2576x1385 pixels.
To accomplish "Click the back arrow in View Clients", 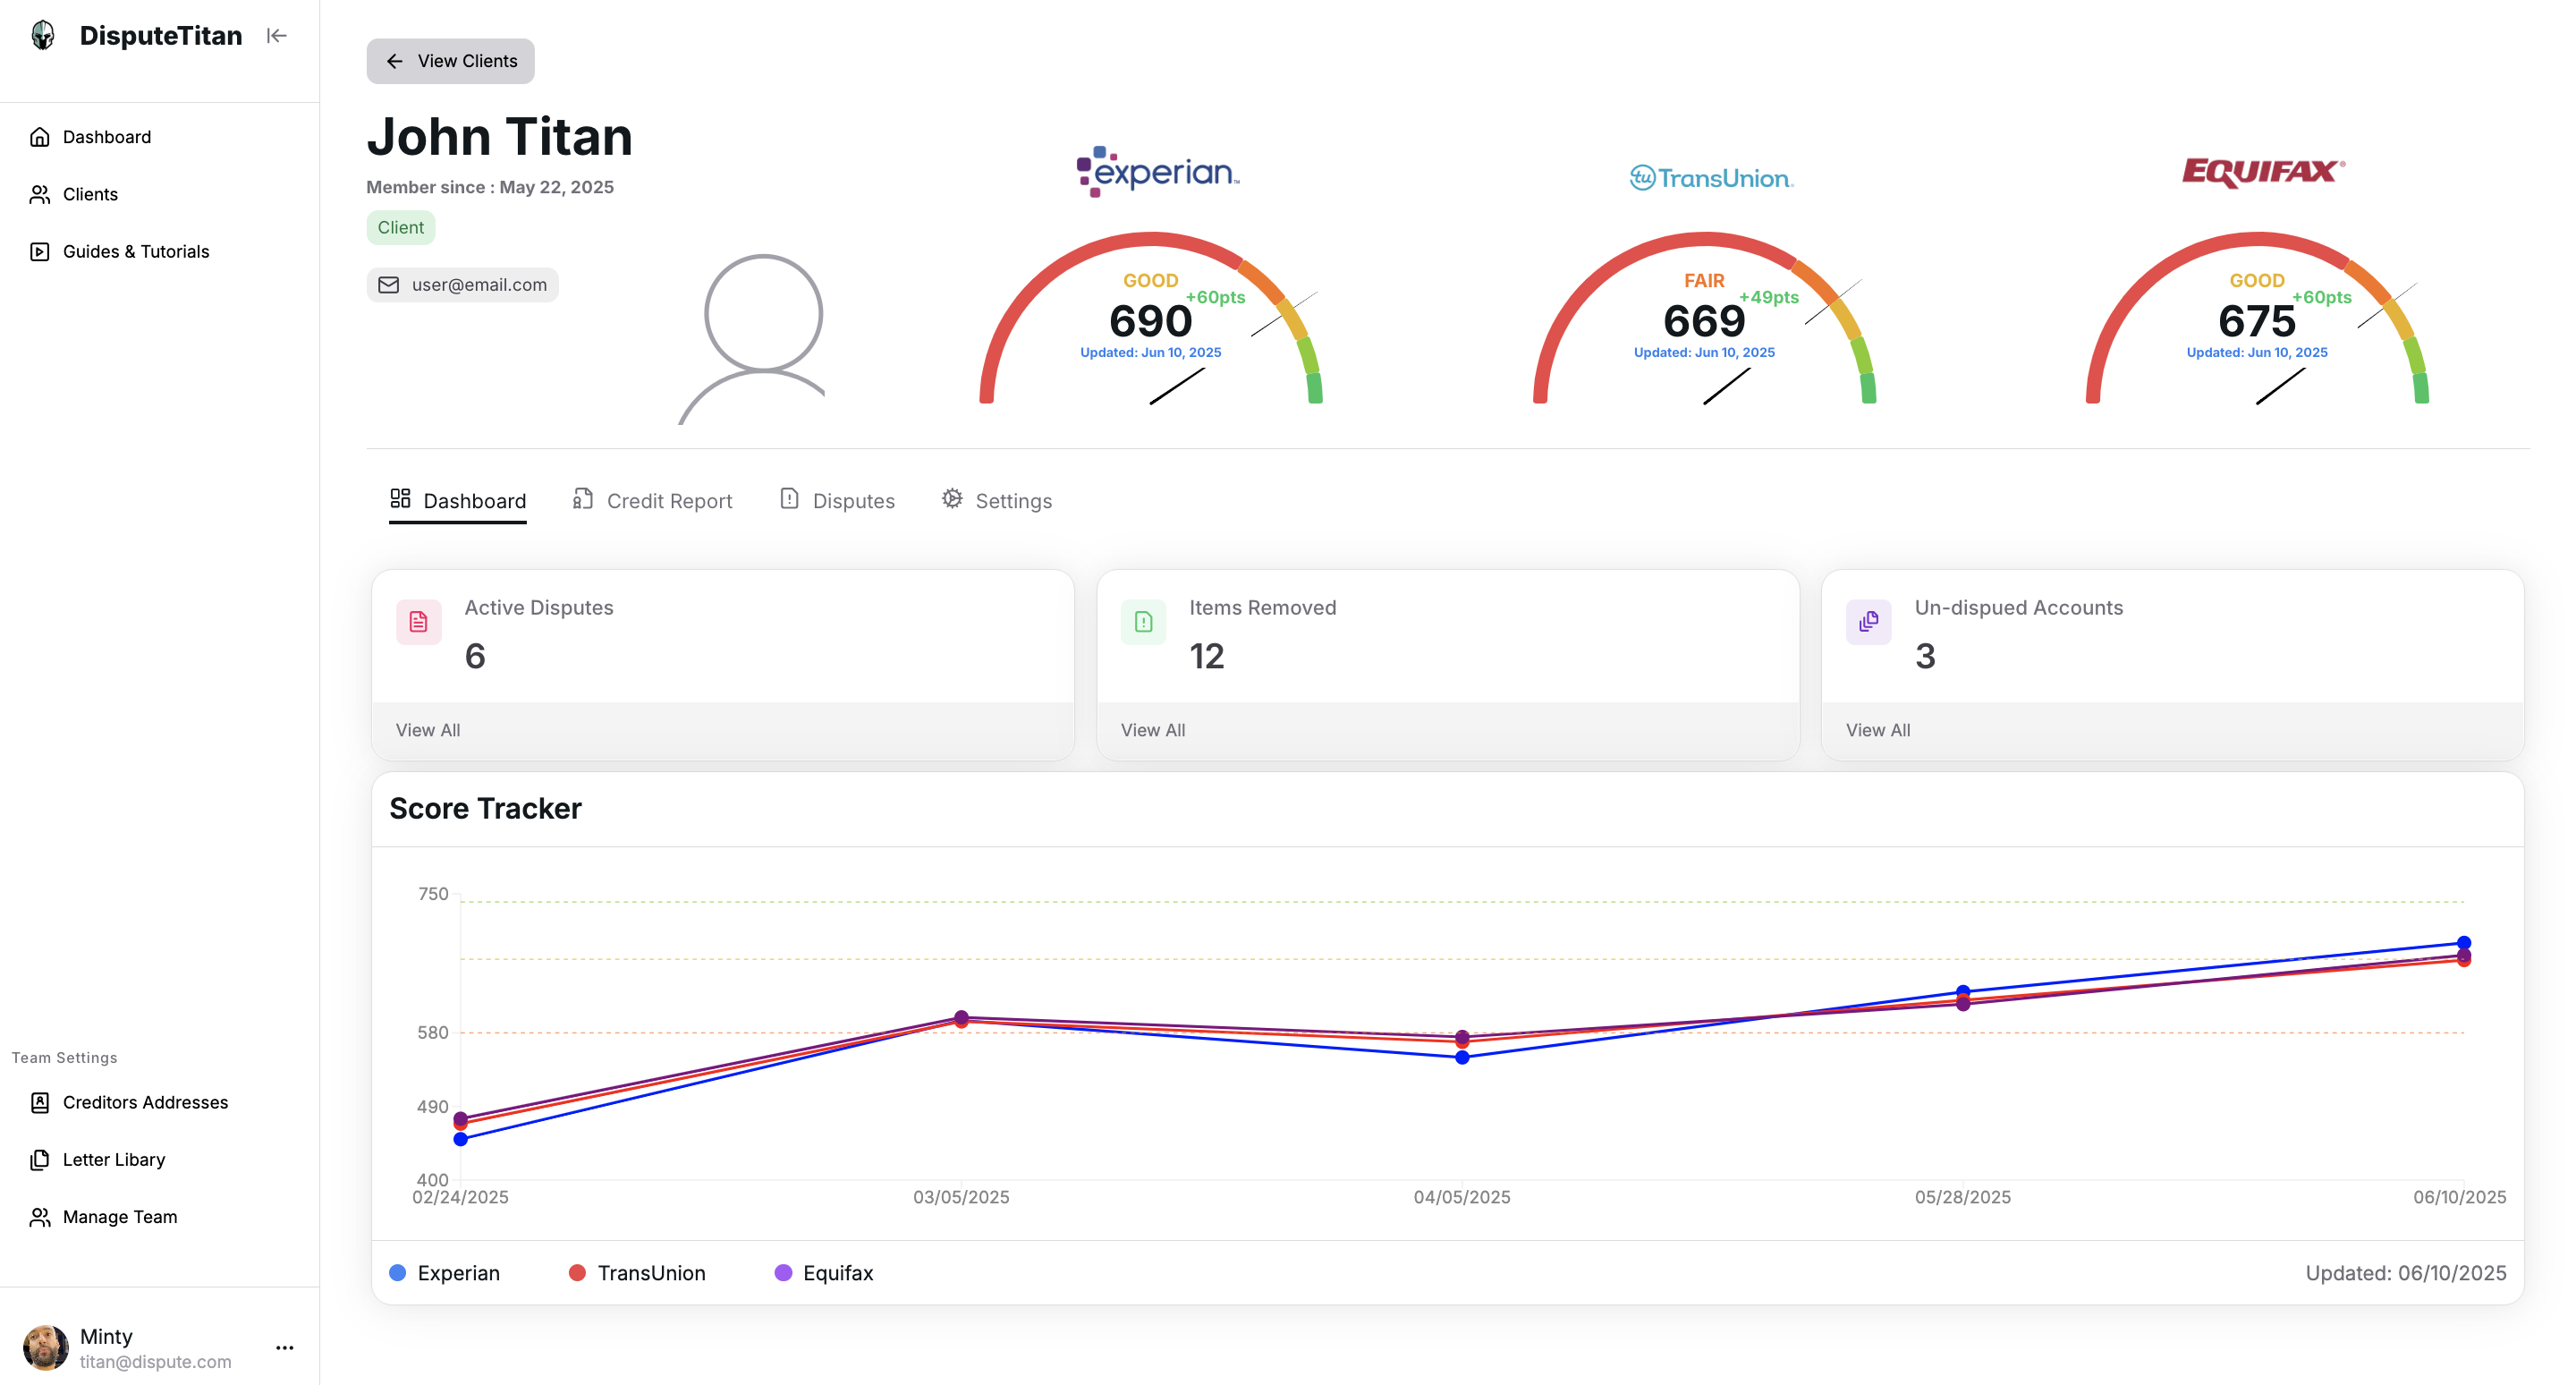I will [x=395, y=61].
